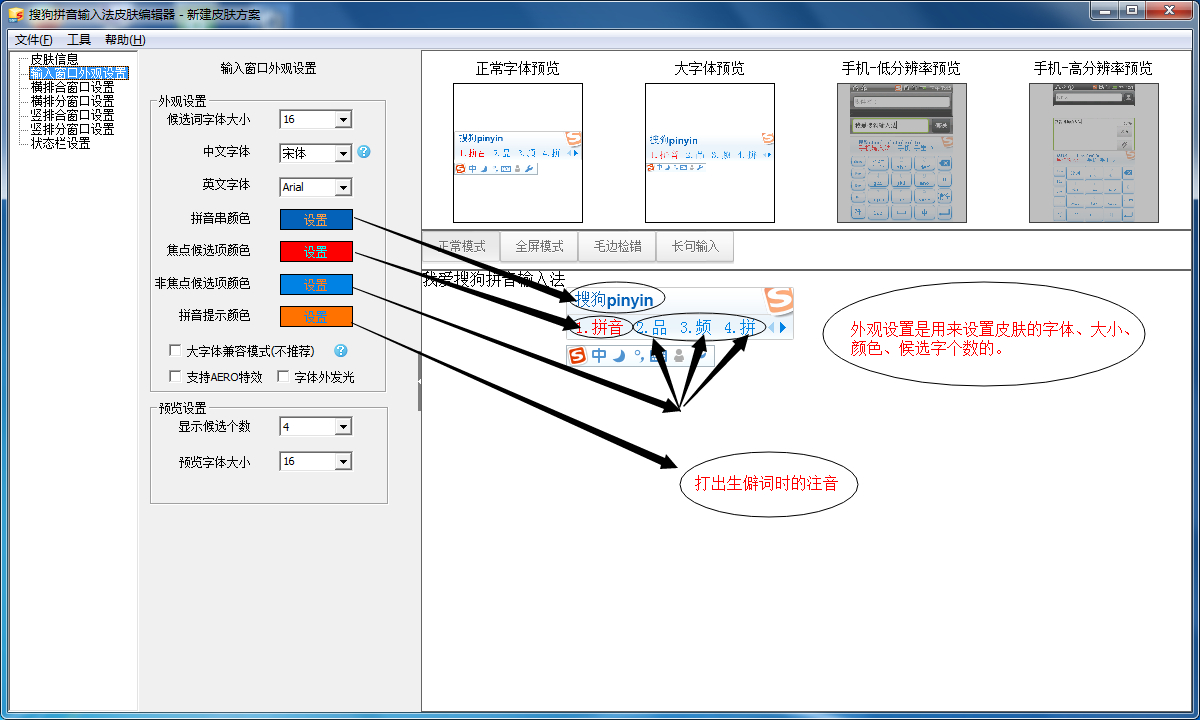Screen dimensions: 1200x720
Task: Click punctuation icon on status bar
Action: click(638, 357)
